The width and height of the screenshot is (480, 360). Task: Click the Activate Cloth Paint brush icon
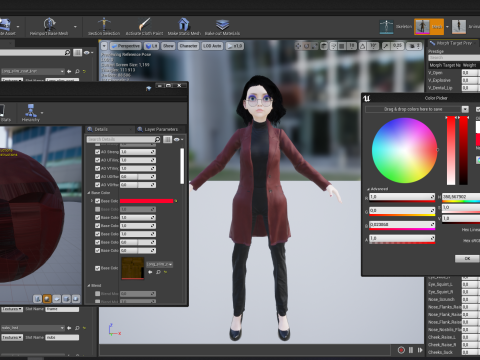pos(144,24)
